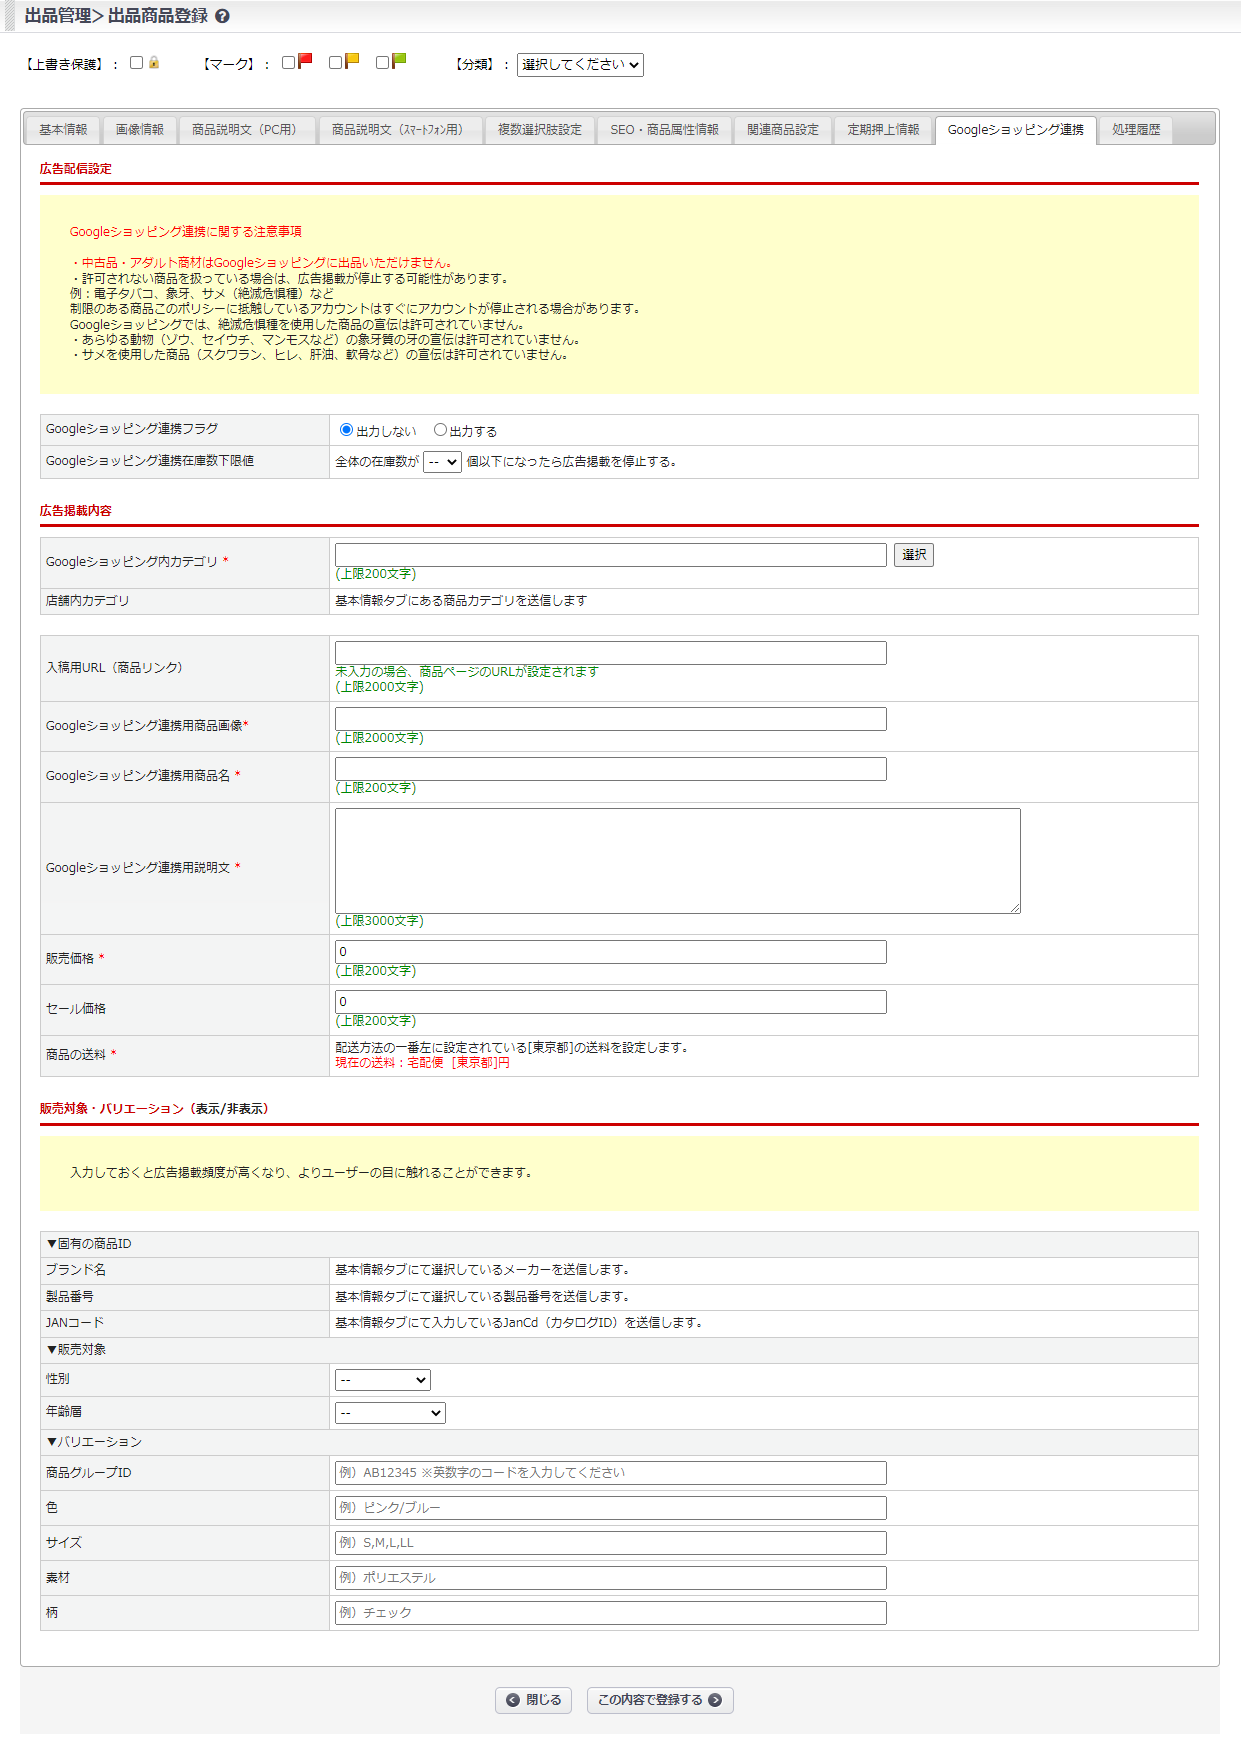The width and height of the screenshot is (1241, 1749).
Task: Click the red flag mark icon
Action: point(306,61)
